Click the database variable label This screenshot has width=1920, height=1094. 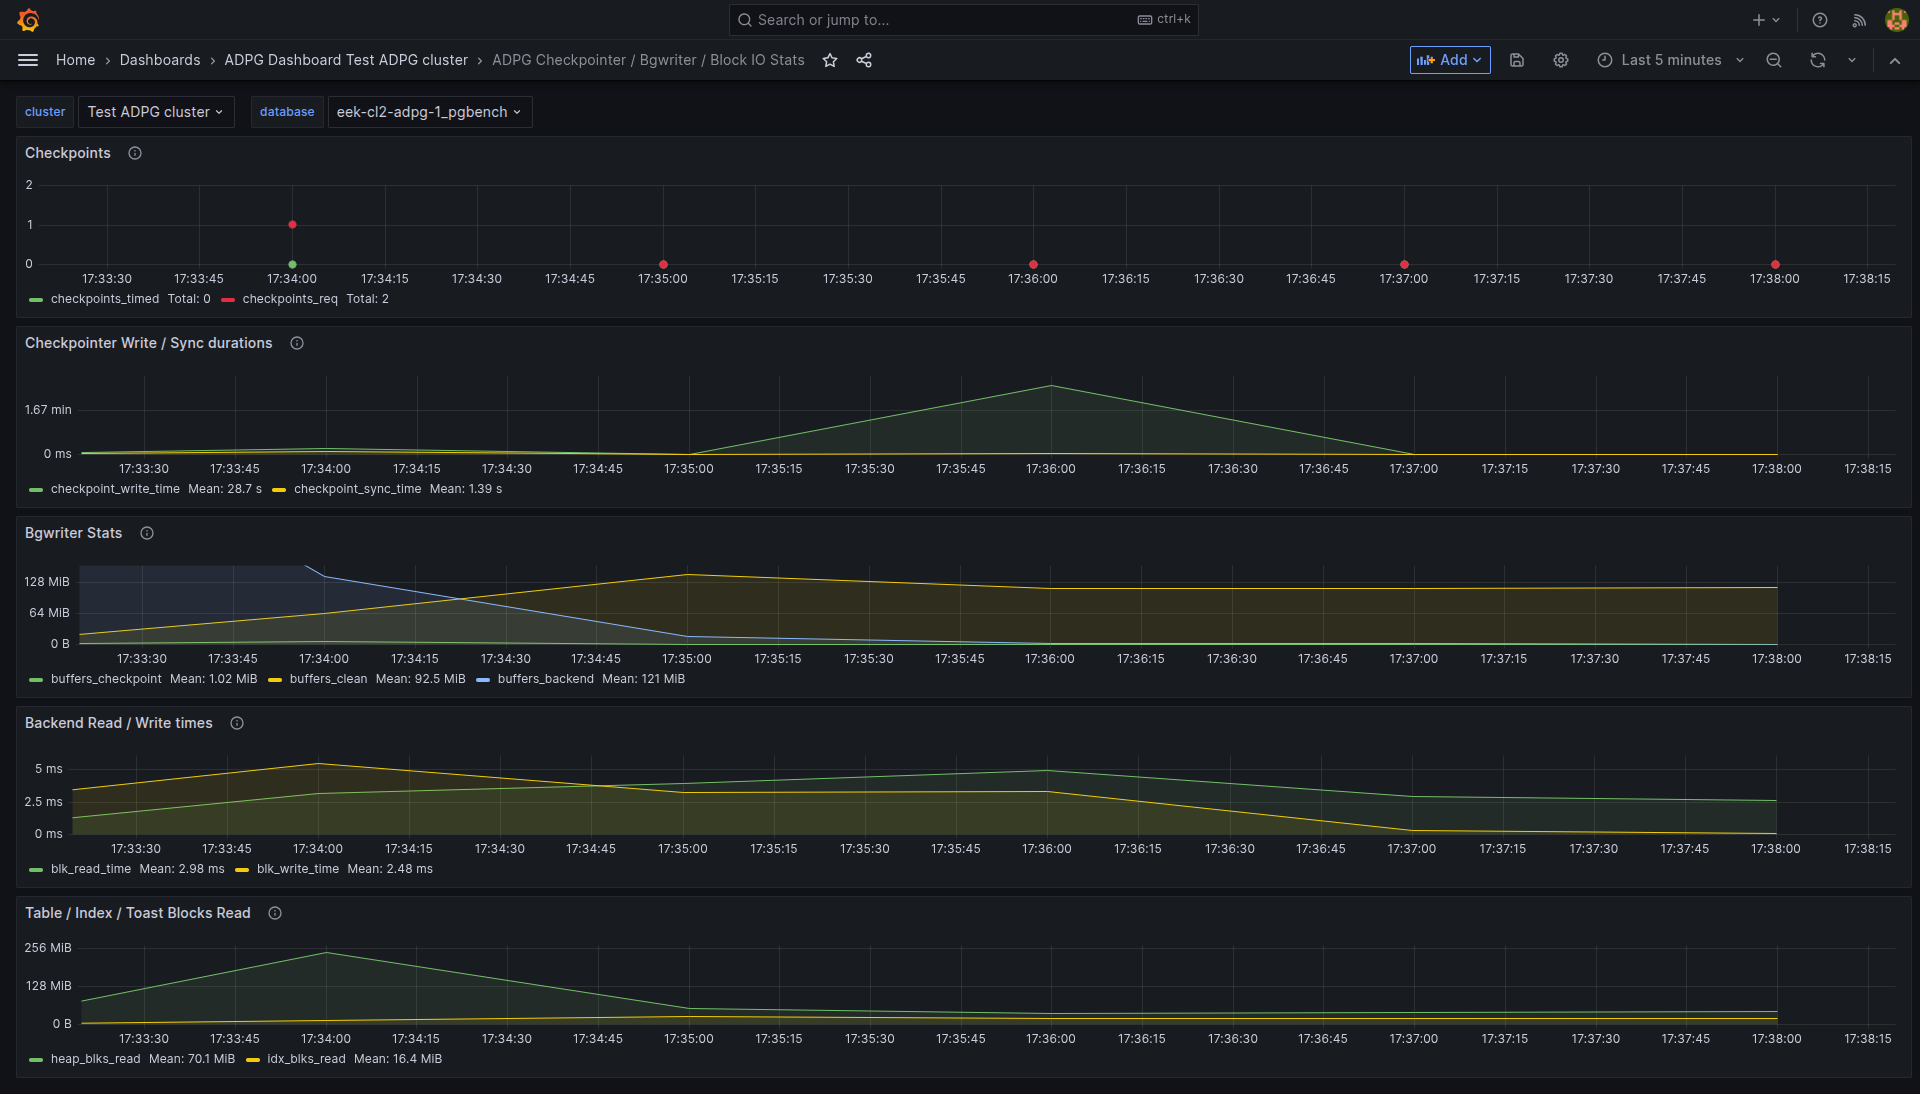pos(287,112)
